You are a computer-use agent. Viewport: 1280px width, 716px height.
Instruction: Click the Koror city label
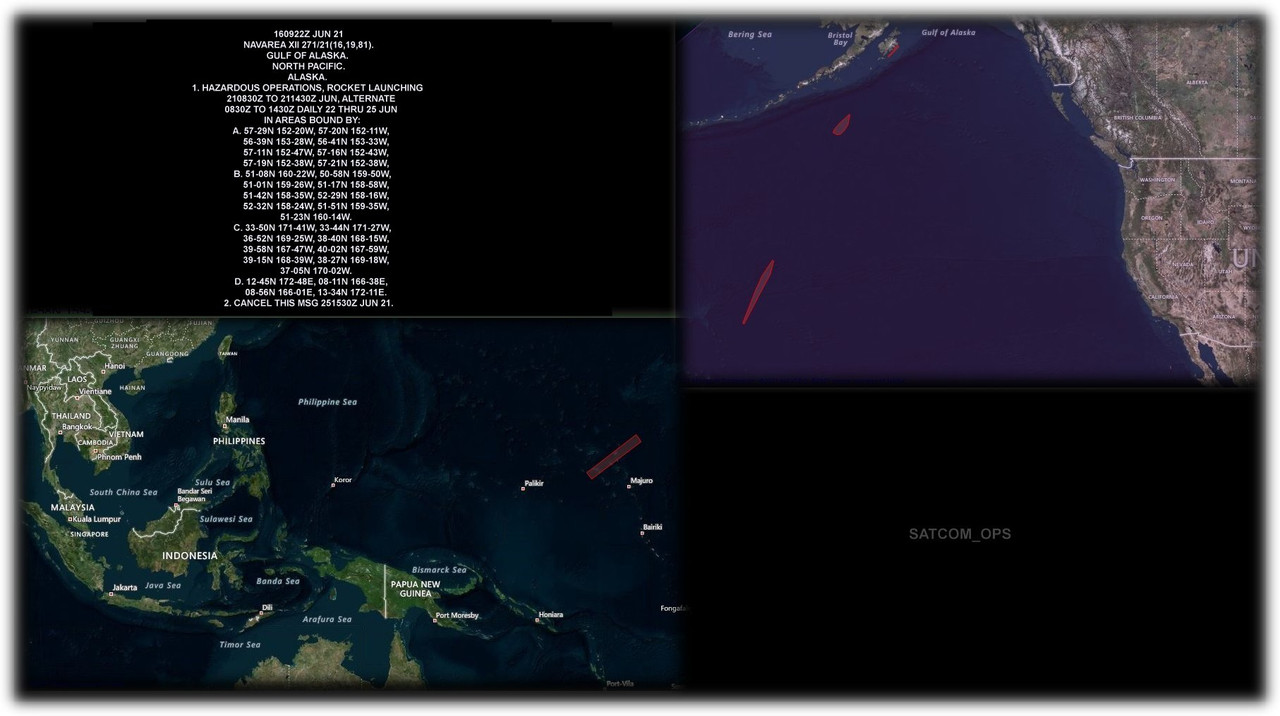(x=343, y=481)
